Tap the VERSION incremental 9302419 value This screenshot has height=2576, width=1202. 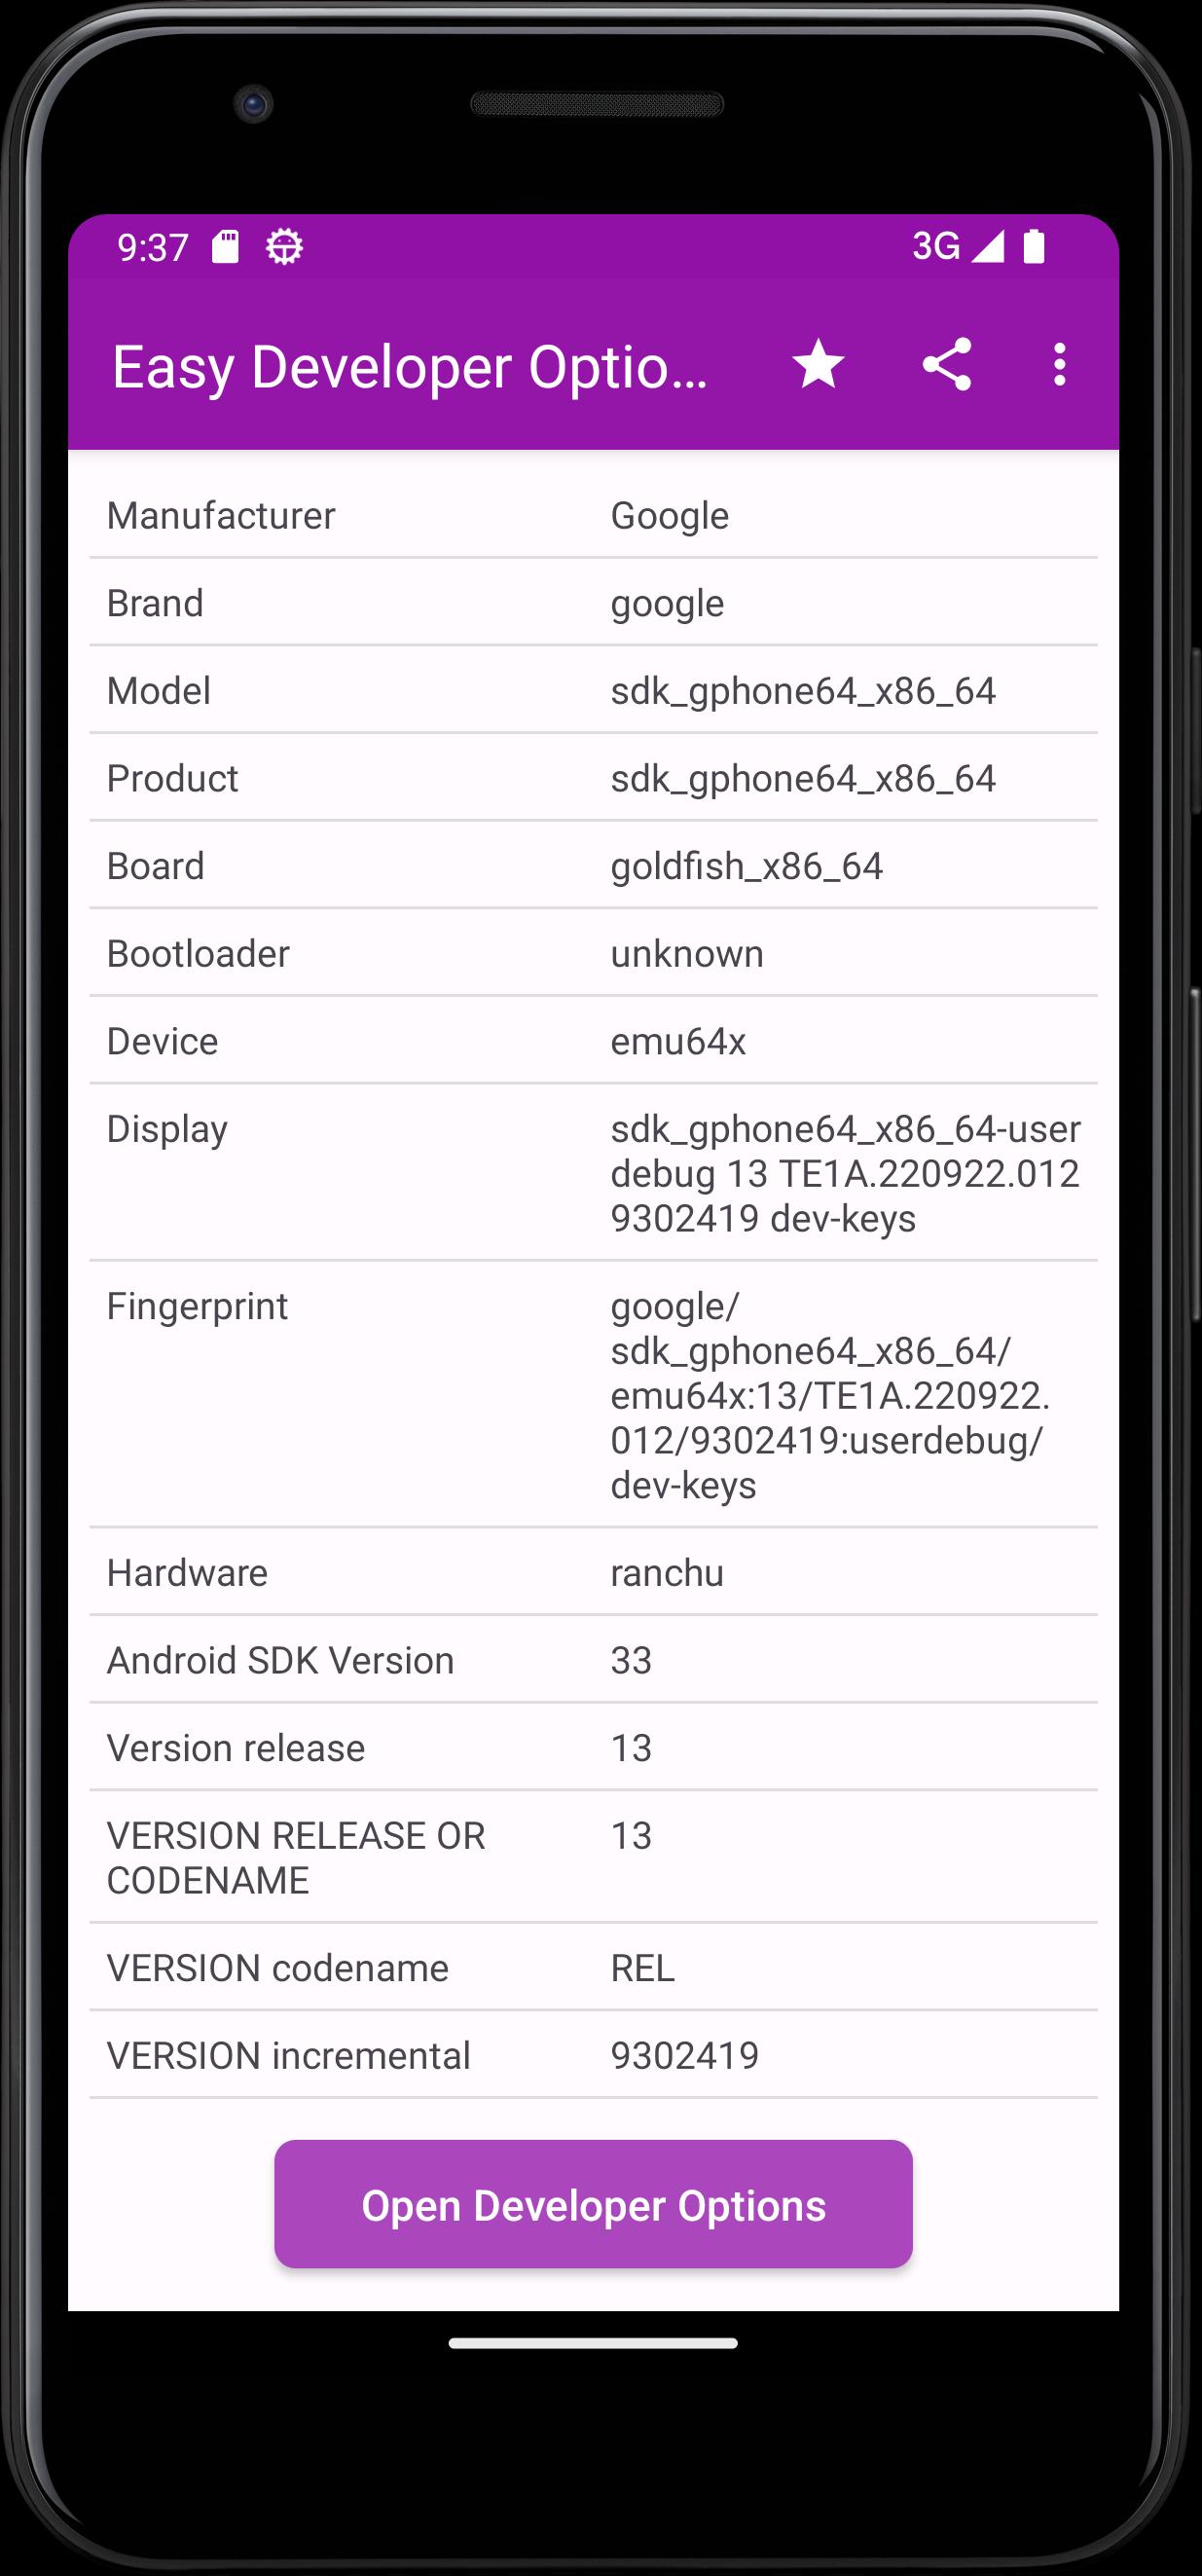point(685,2056)
